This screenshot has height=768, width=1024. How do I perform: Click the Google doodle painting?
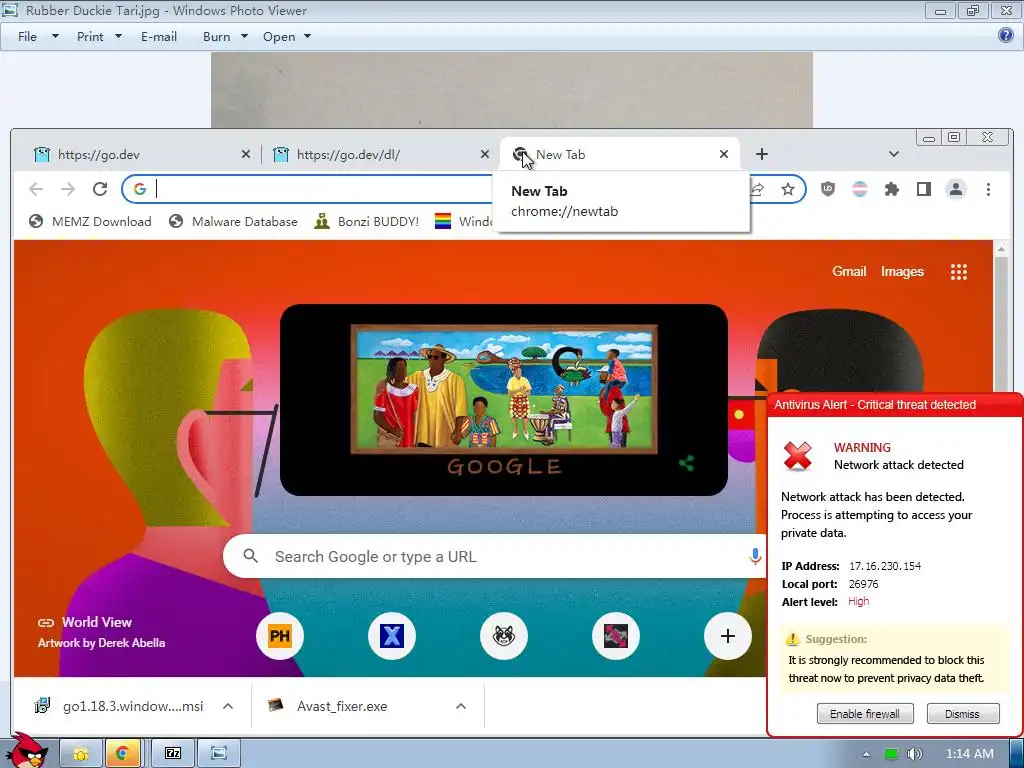pos(504,390)
